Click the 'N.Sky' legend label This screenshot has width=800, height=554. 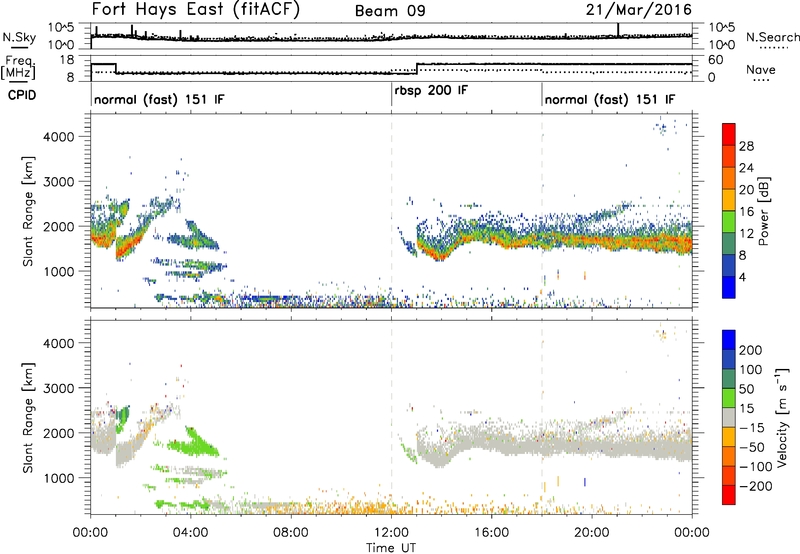(x=19, y=37)
